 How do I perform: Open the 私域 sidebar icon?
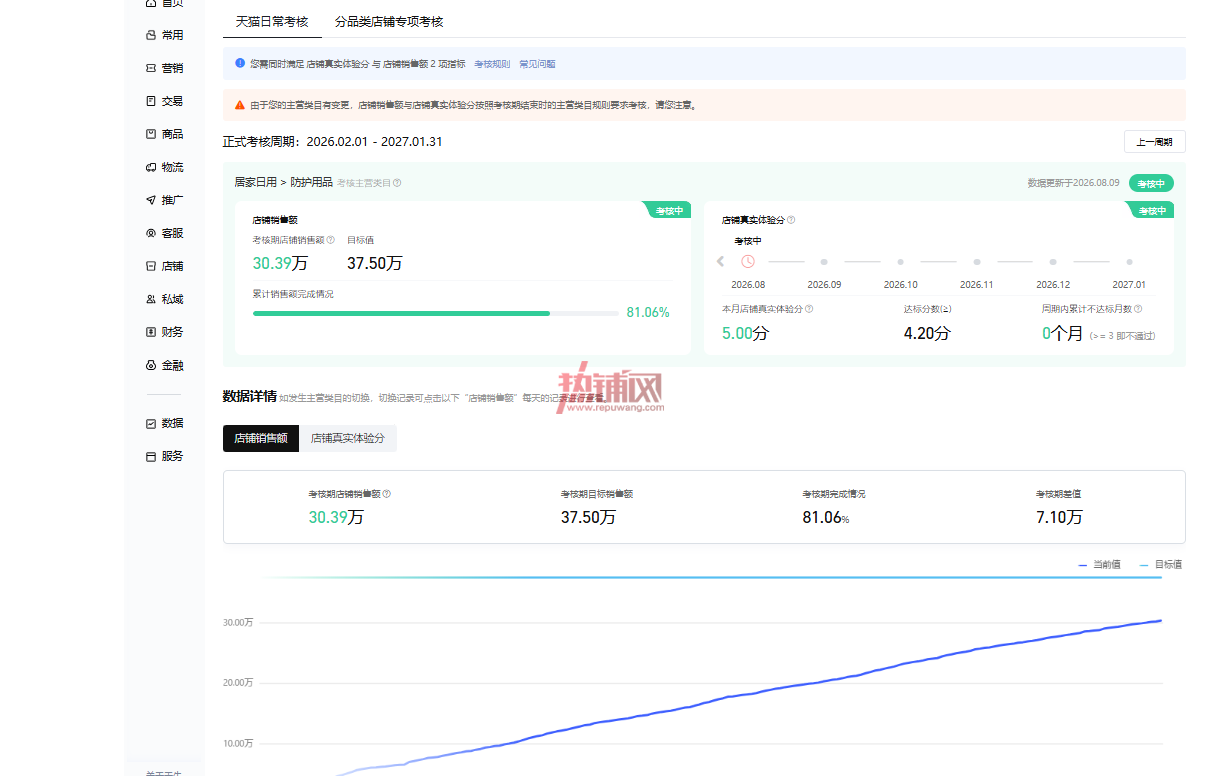(x=151, y=299)
